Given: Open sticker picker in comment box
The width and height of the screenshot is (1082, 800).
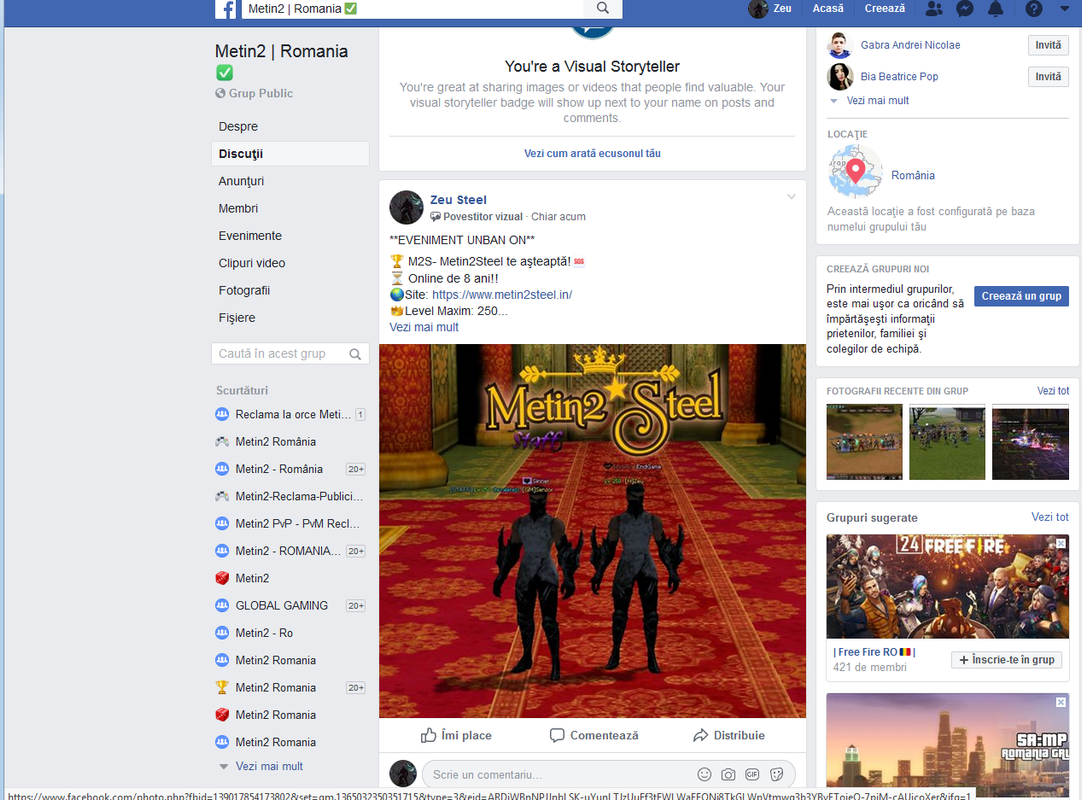Looking at the screenshot, I should (x=776, y=774).
